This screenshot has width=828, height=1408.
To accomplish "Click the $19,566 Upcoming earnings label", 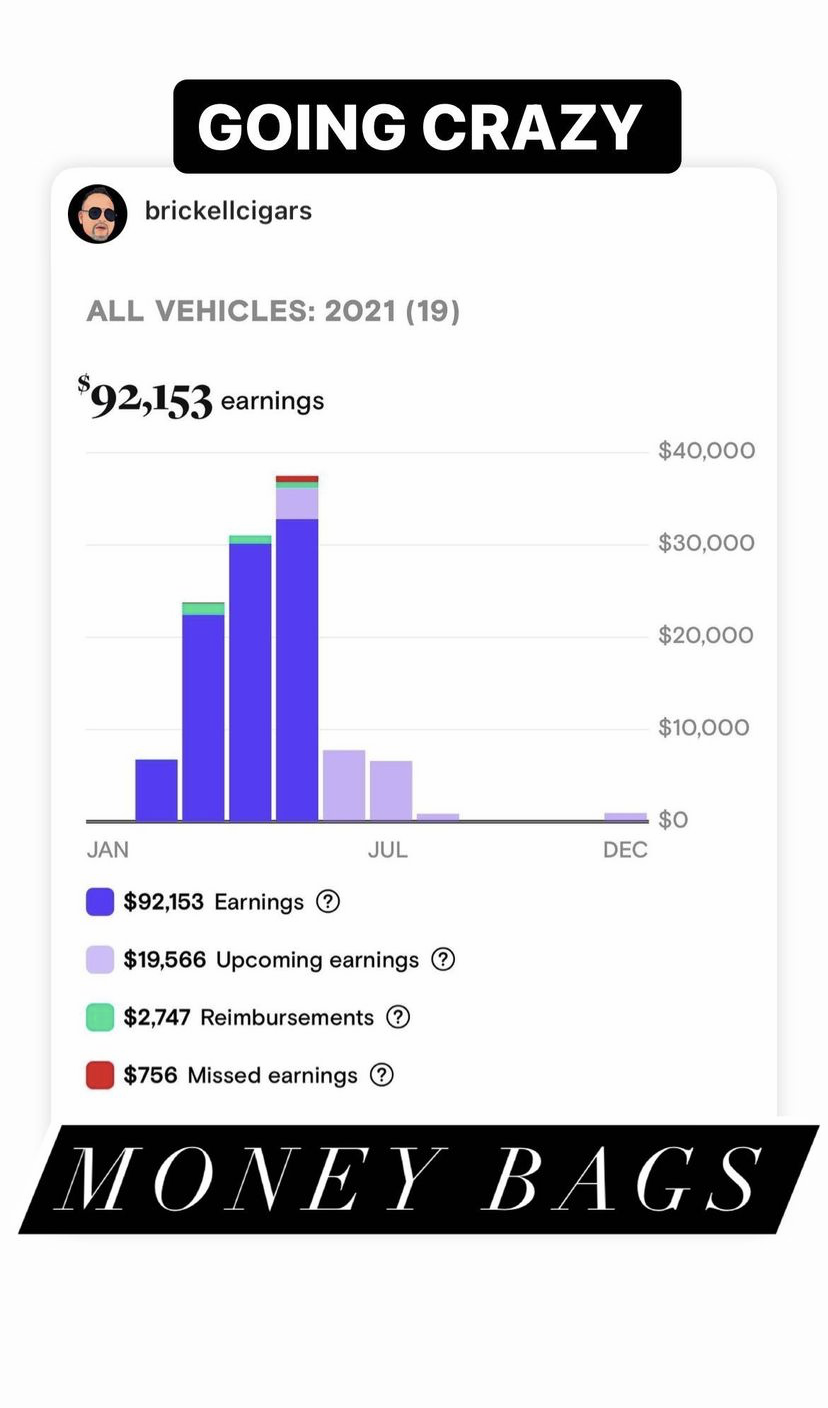I will [x=271, y=960].
